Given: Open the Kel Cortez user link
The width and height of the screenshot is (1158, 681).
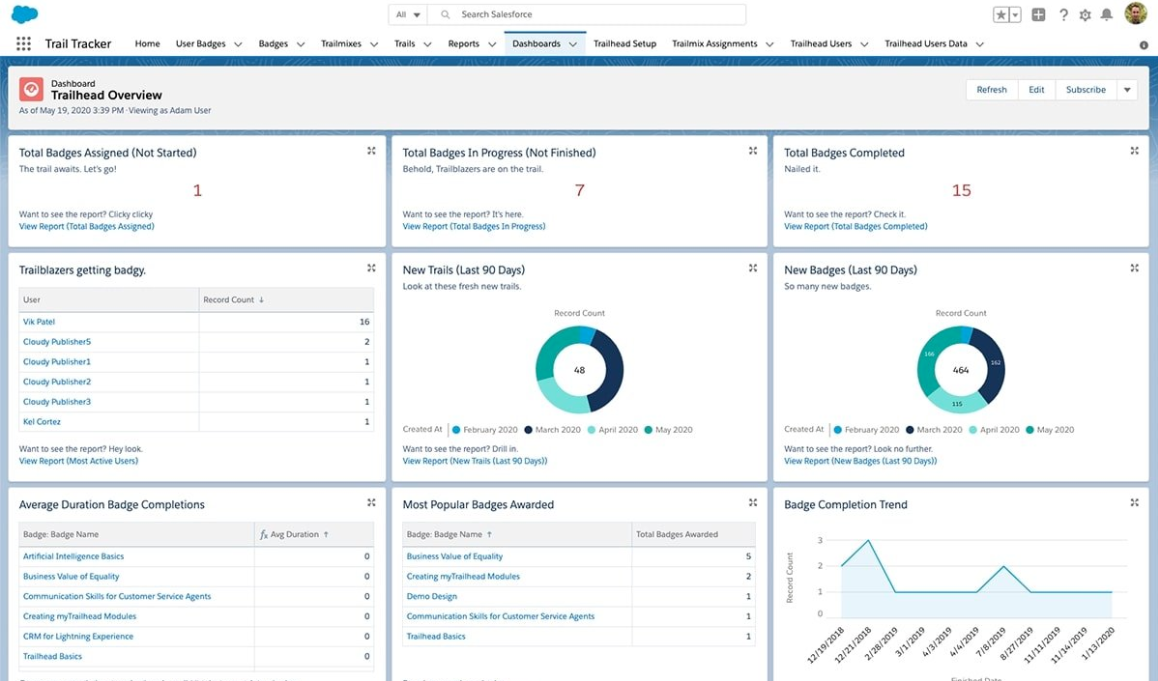Looking at the screenshot, I should [x=42, y=422].
